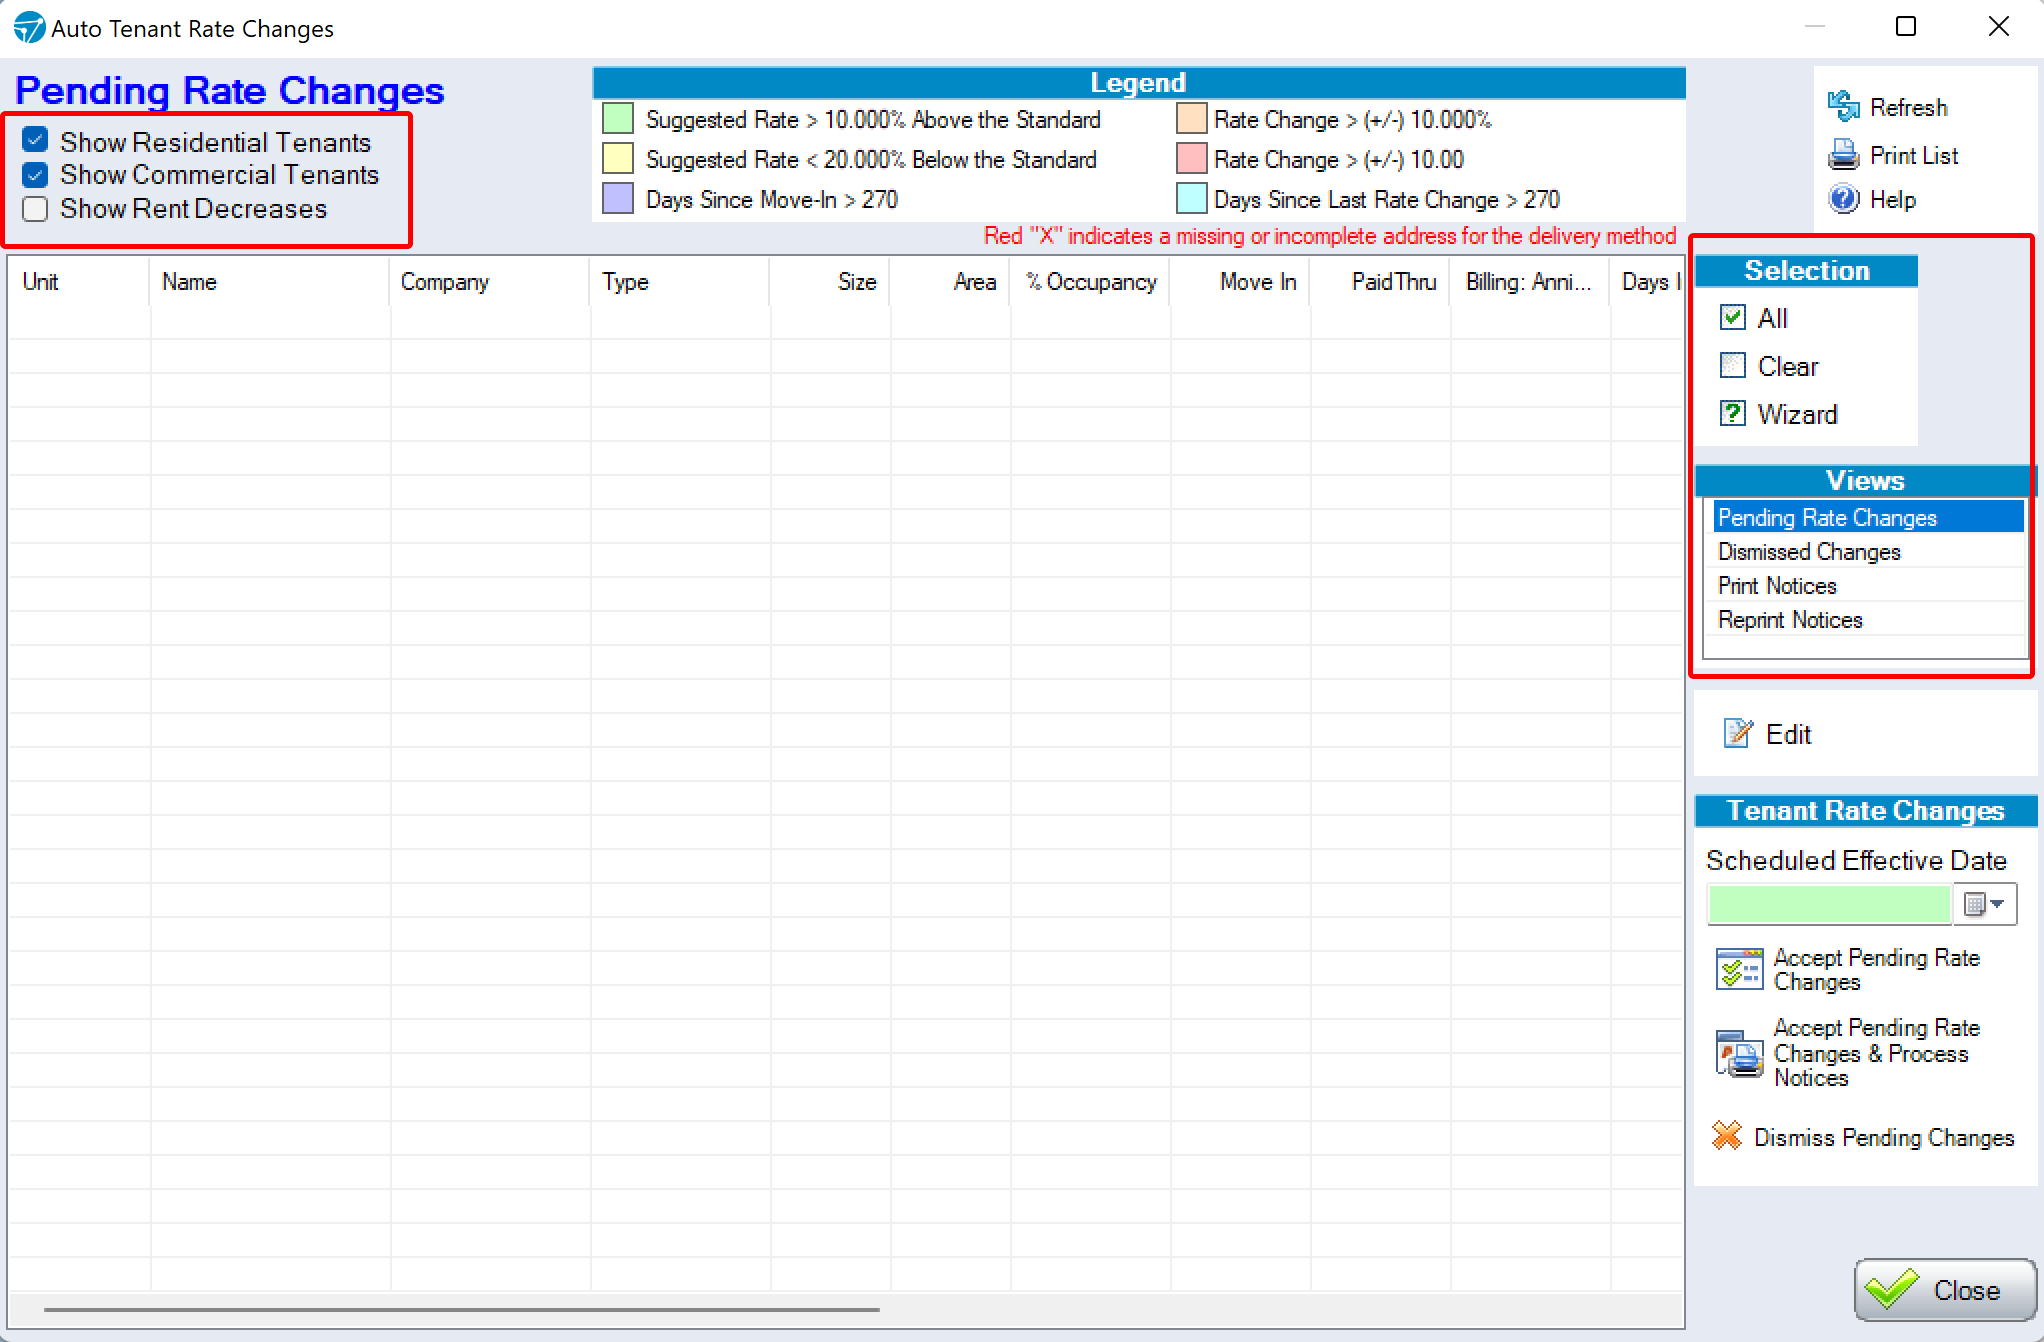Sort by the Area column header

click(949, 282)
